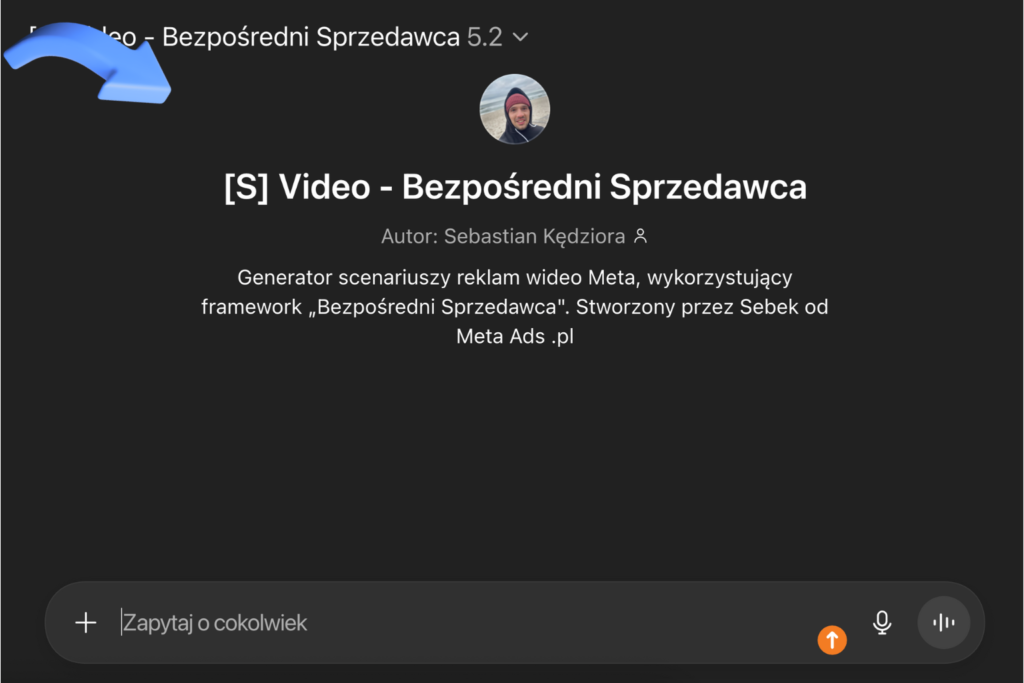Open voice mode with the waveform icon
Image resolution: width=1024 pixels, height=683 pixels.
point(944,623)
